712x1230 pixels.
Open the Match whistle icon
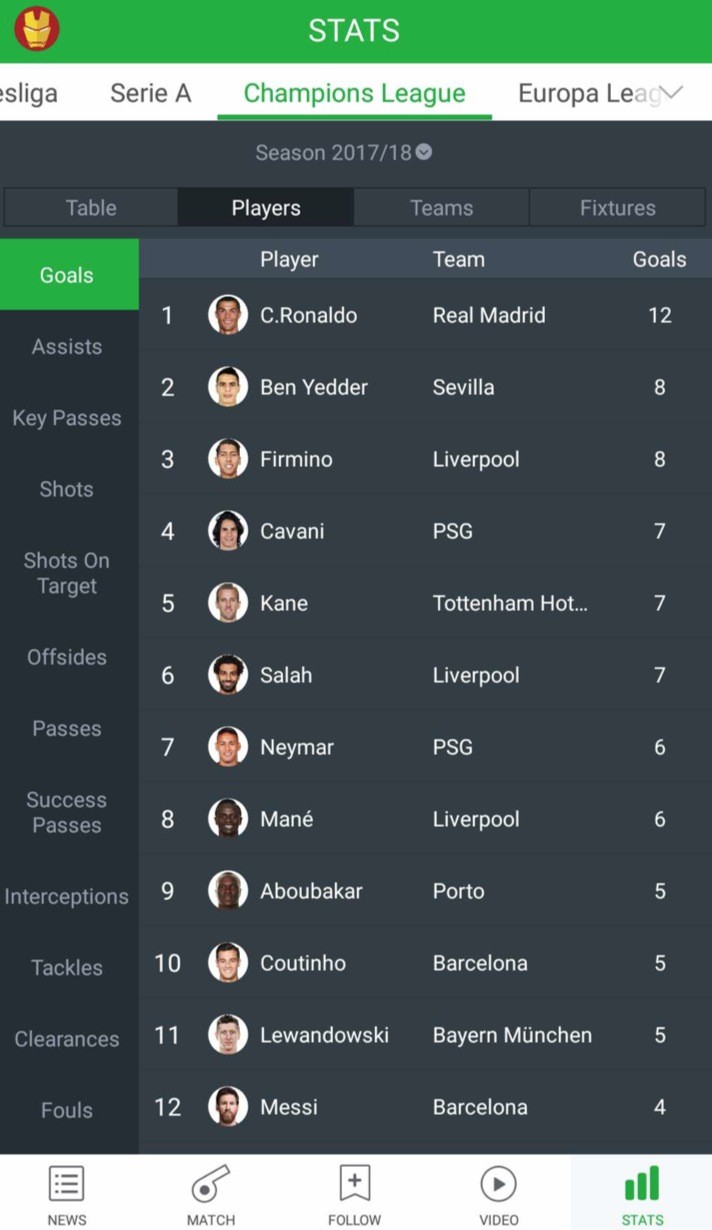tap(211, 1185)
